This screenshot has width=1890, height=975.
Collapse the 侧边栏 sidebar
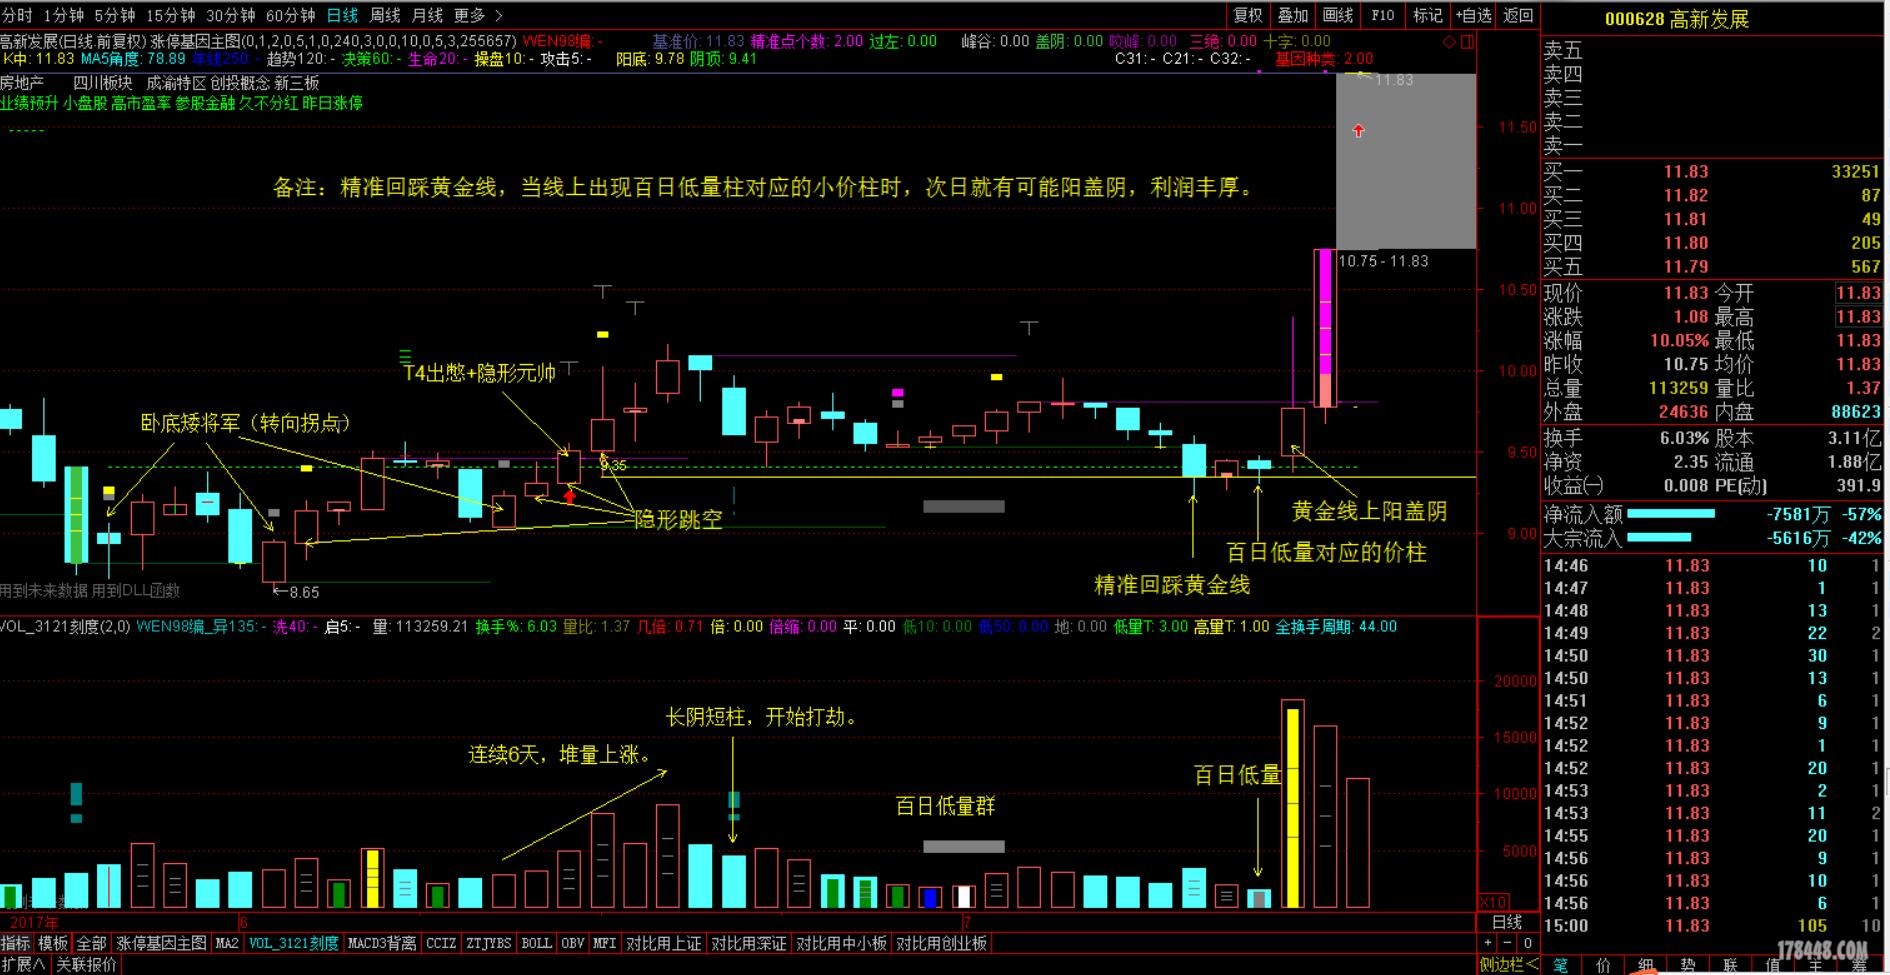pos(1508,964)
